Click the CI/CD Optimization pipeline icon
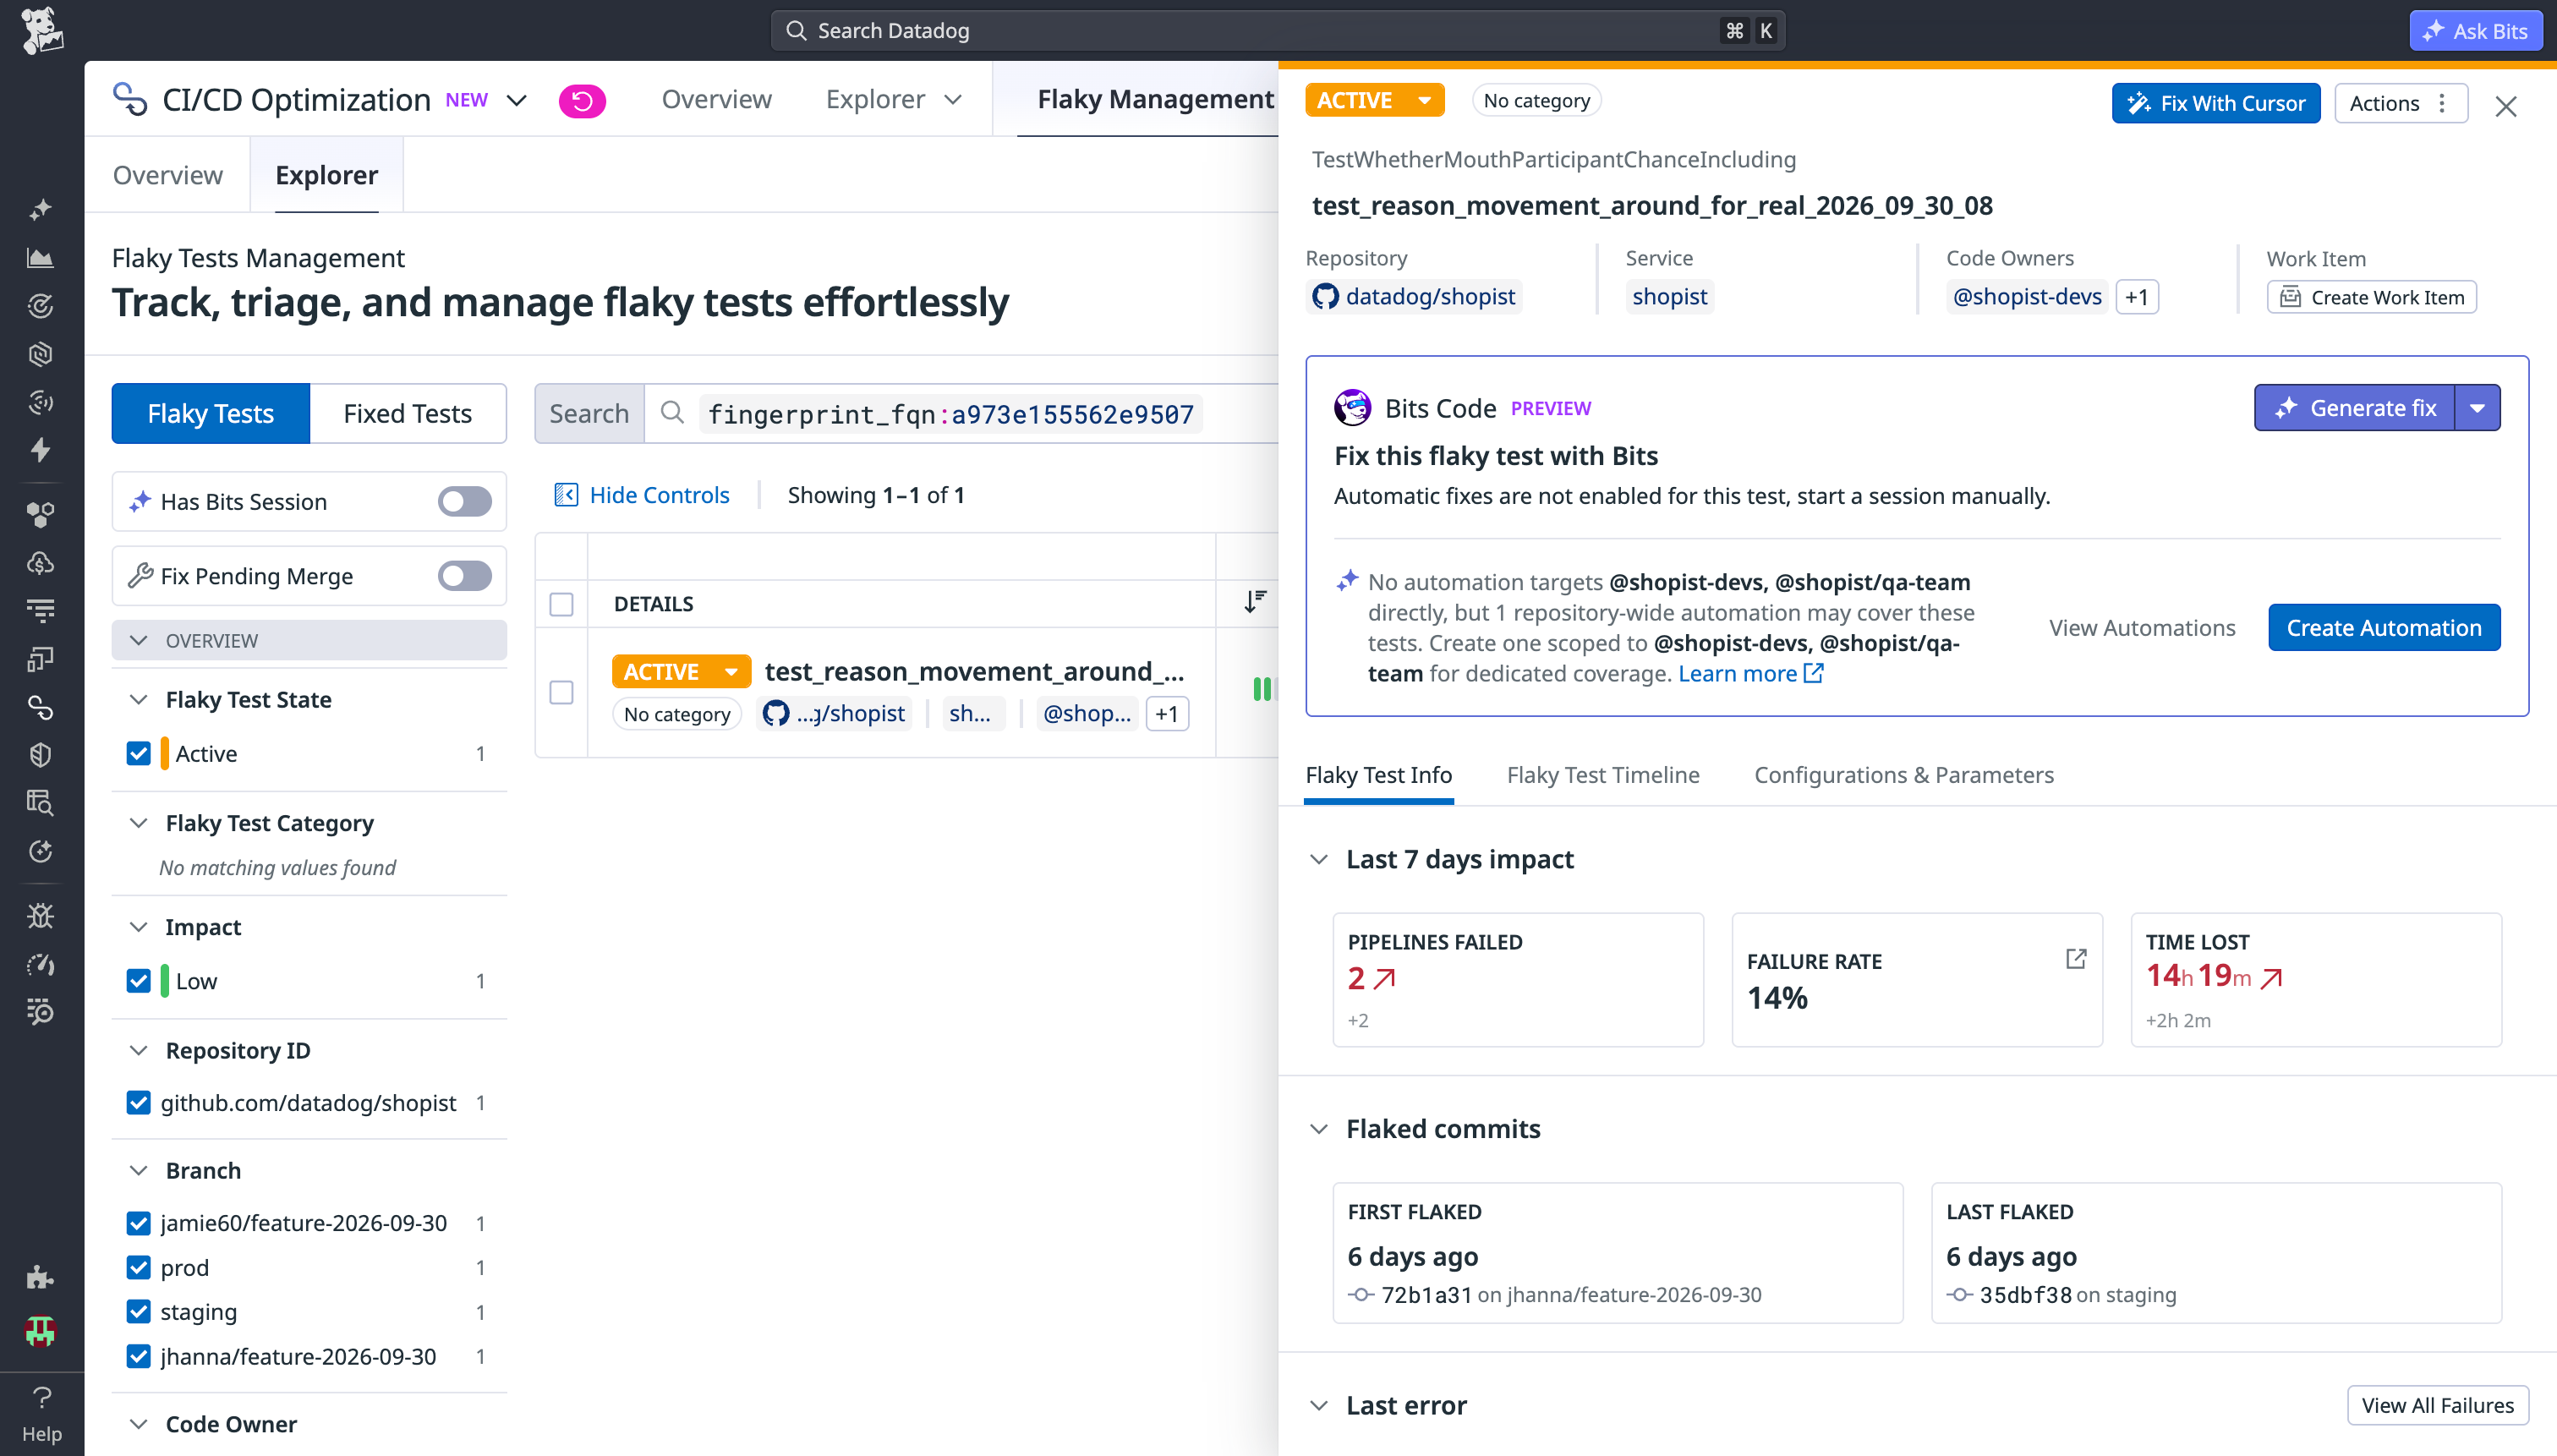 click(x=130, y=100)
